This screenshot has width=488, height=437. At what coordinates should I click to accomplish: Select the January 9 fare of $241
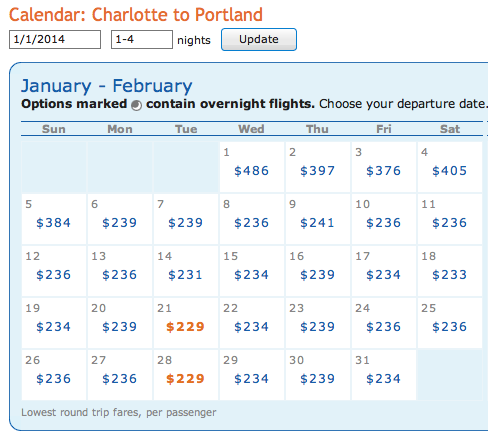click(317, 223)
